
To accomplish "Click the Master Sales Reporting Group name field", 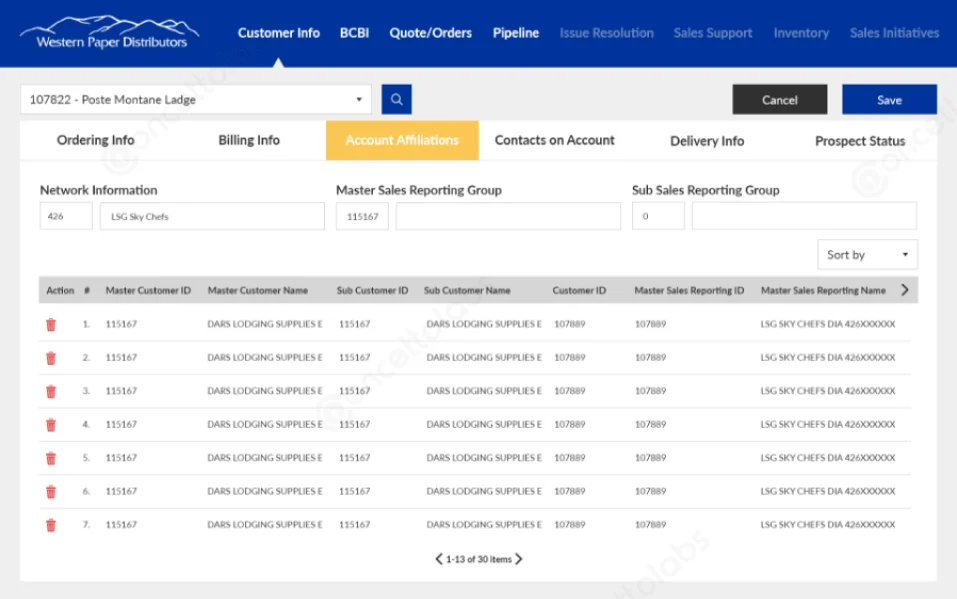I will coord(506,215).
